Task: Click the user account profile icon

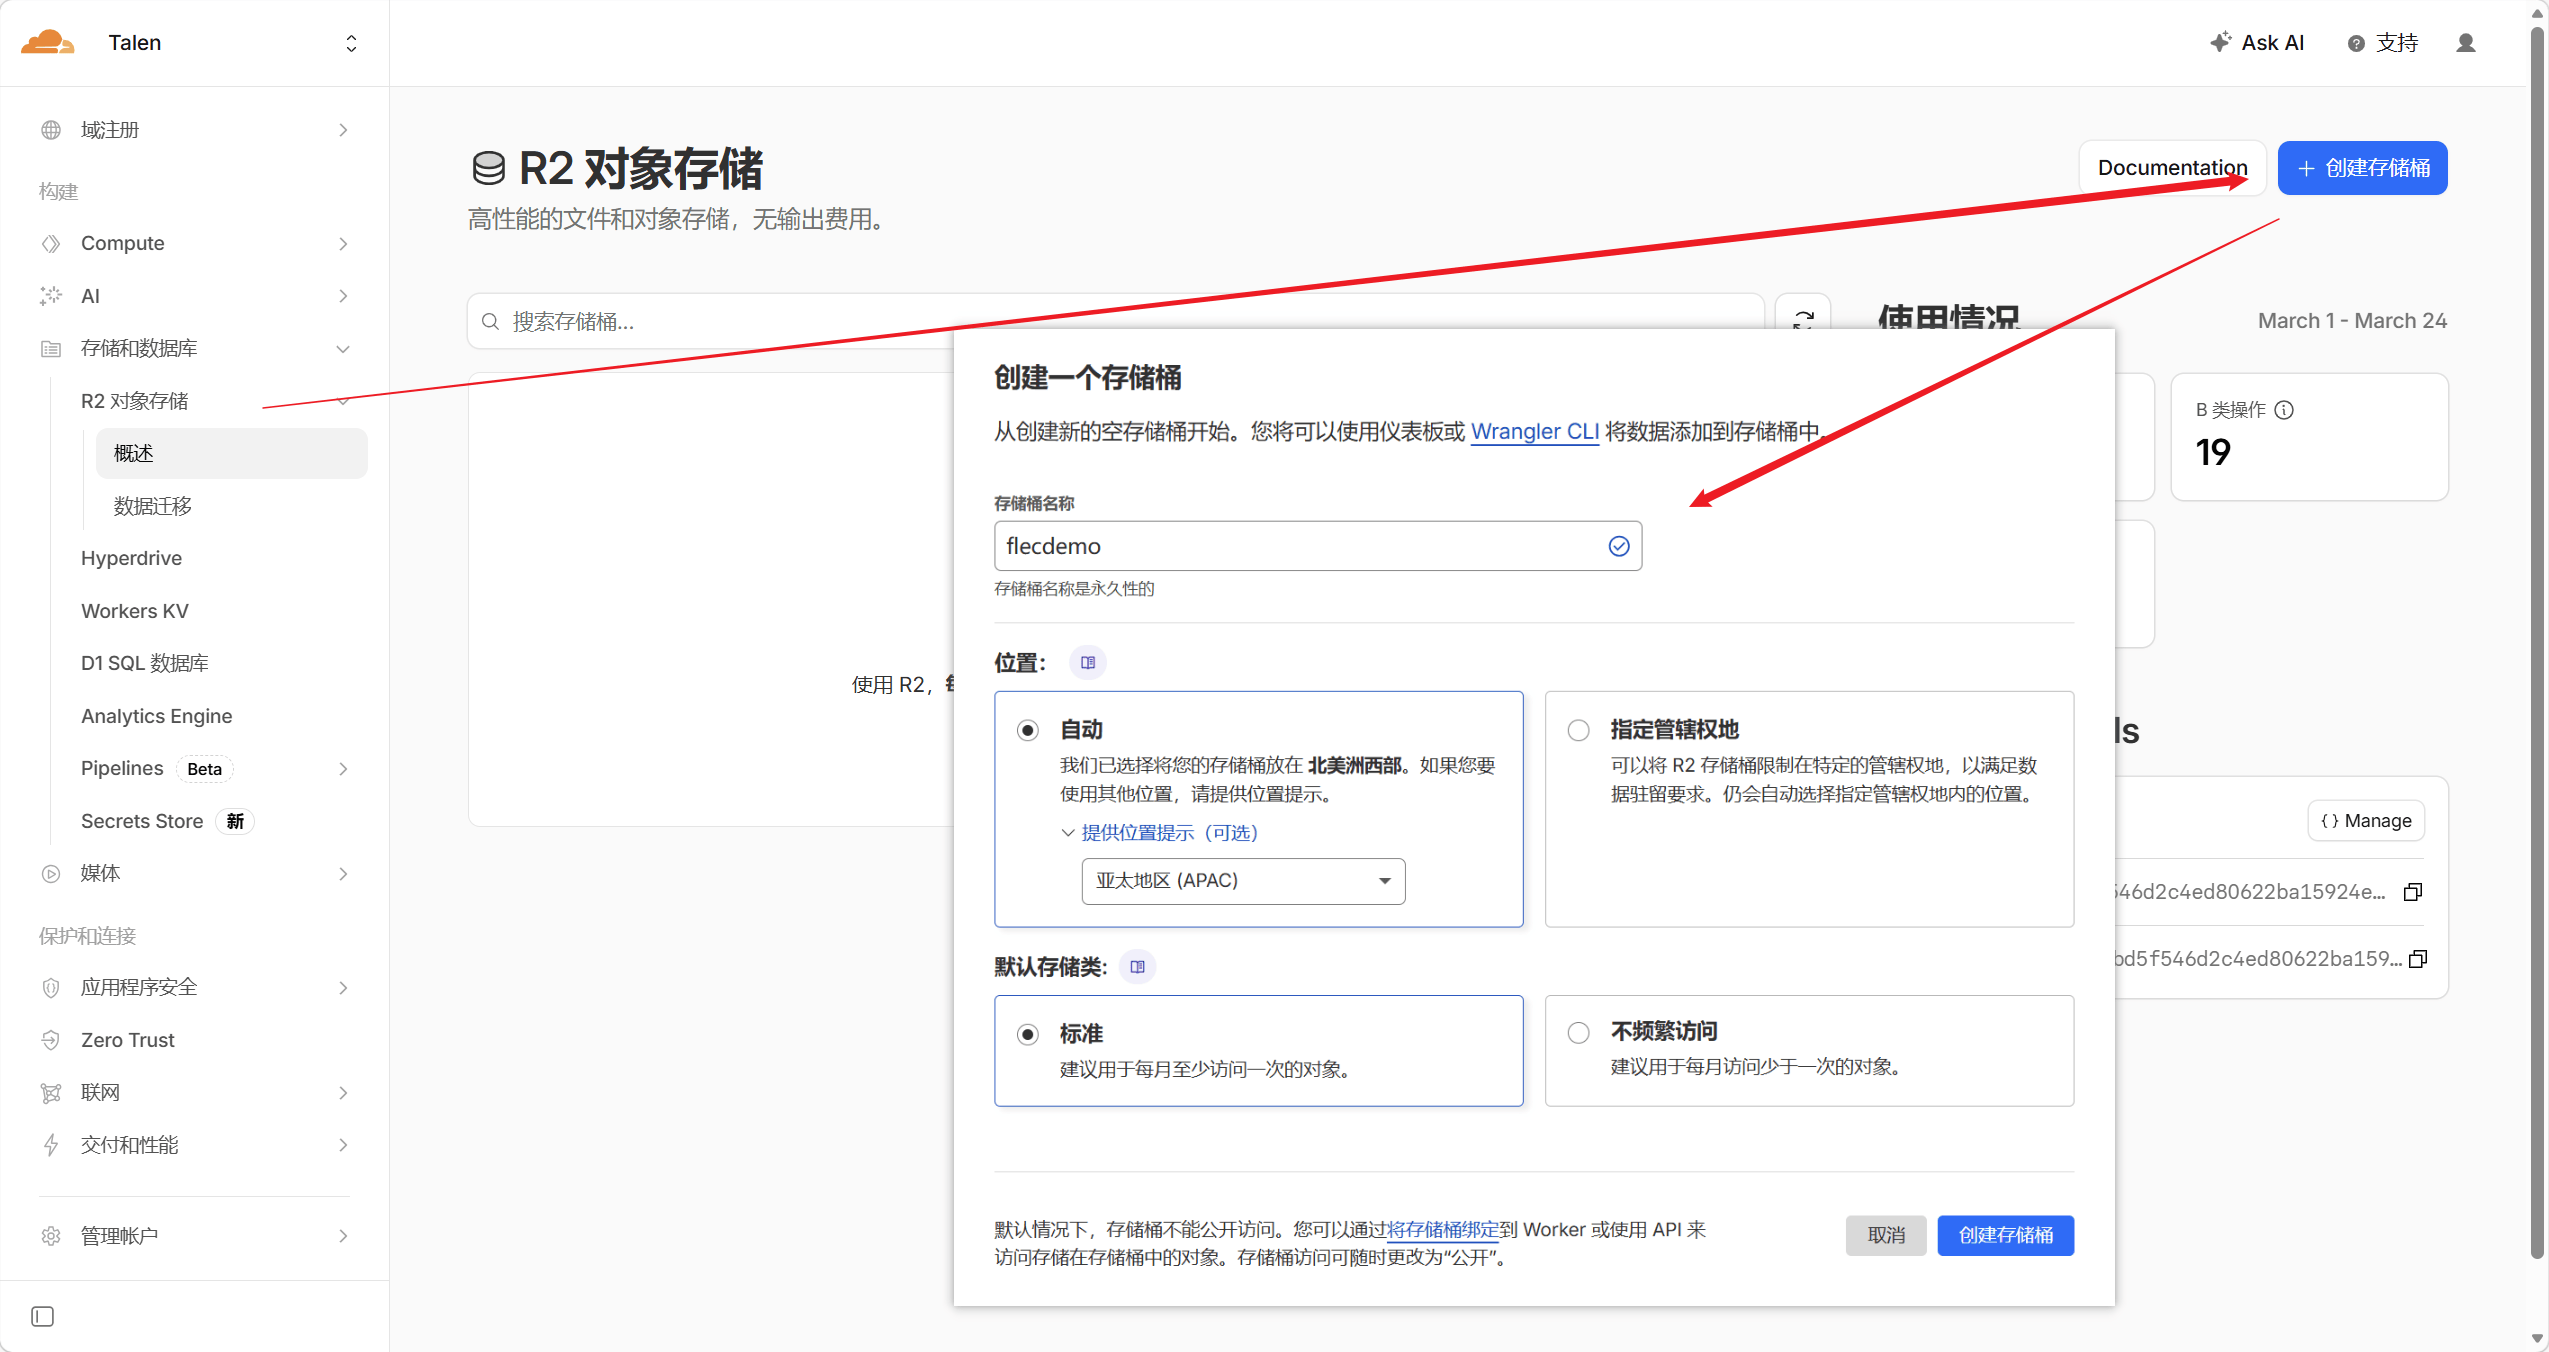Action: pyautogui.click(x=2465, y=43)
